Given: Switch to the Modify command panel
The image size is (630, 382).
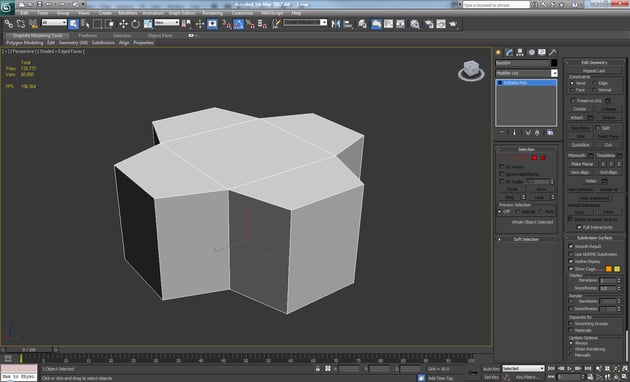Looking at the screenshot, I should point(509,52).
